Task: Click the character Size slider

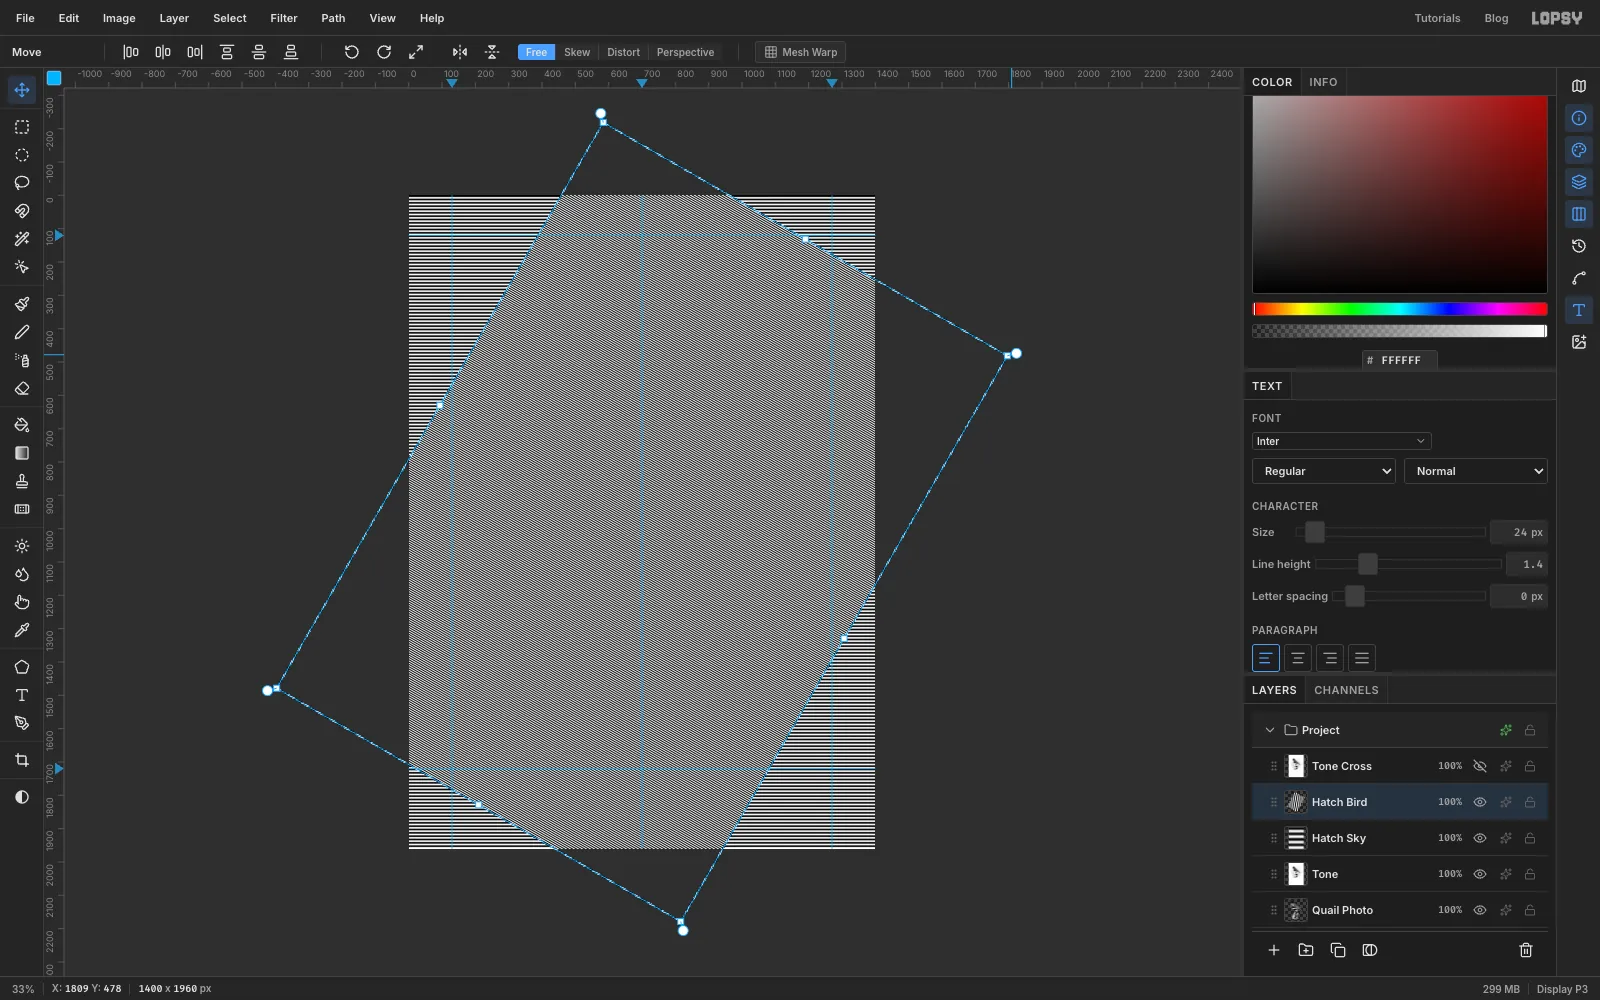Action: click(1390, 532)
